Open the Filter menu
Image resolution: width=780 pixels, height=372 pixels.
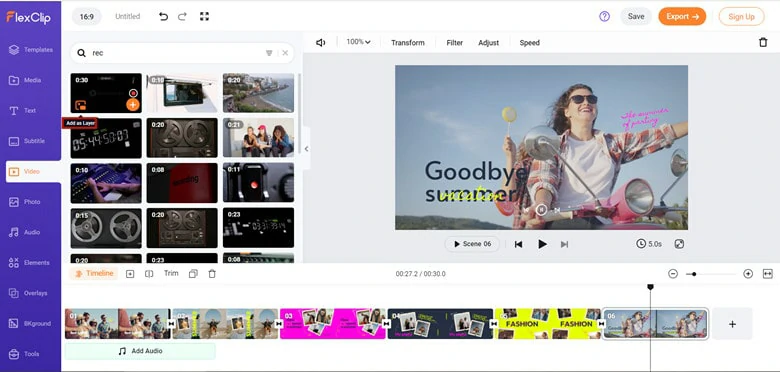pos(455,43)
